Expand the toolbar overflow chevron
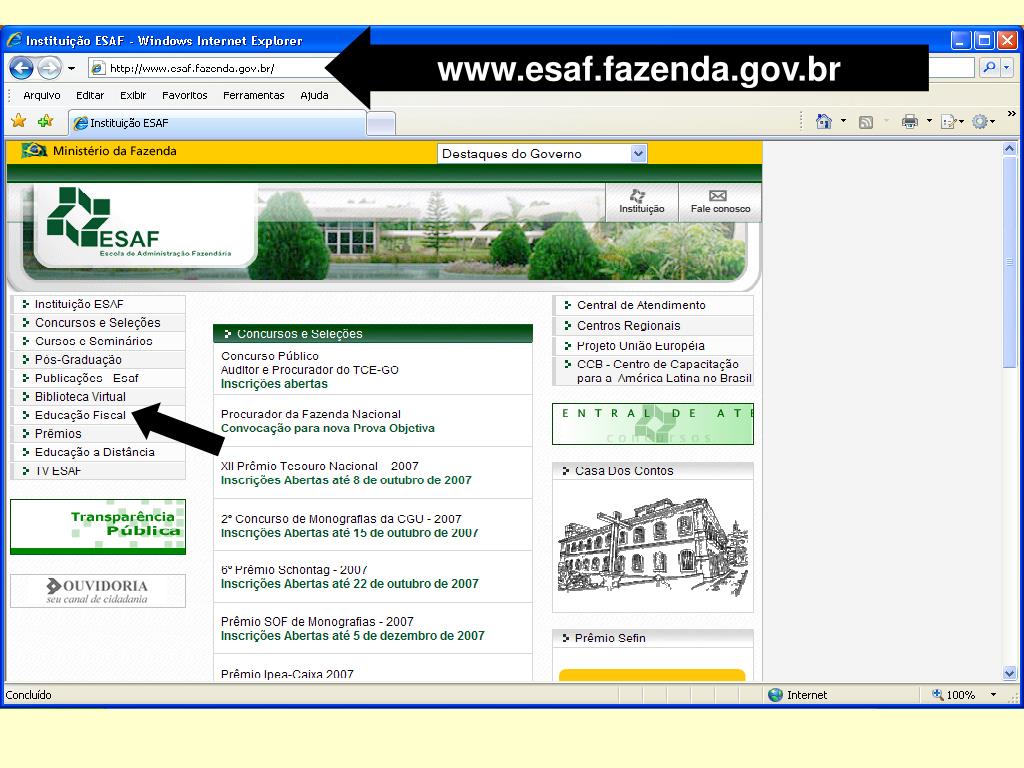Viewport: 1024px width, 768px height. [1012, 114]
